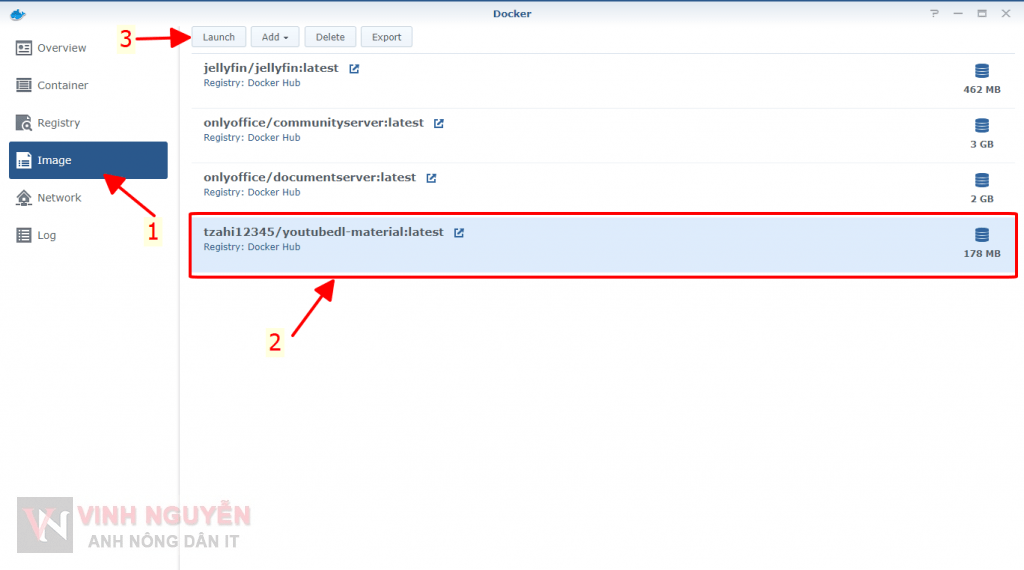Switch to the Registry section
This screenshot has height=570, width=1024.
click(x=58, y=123)
